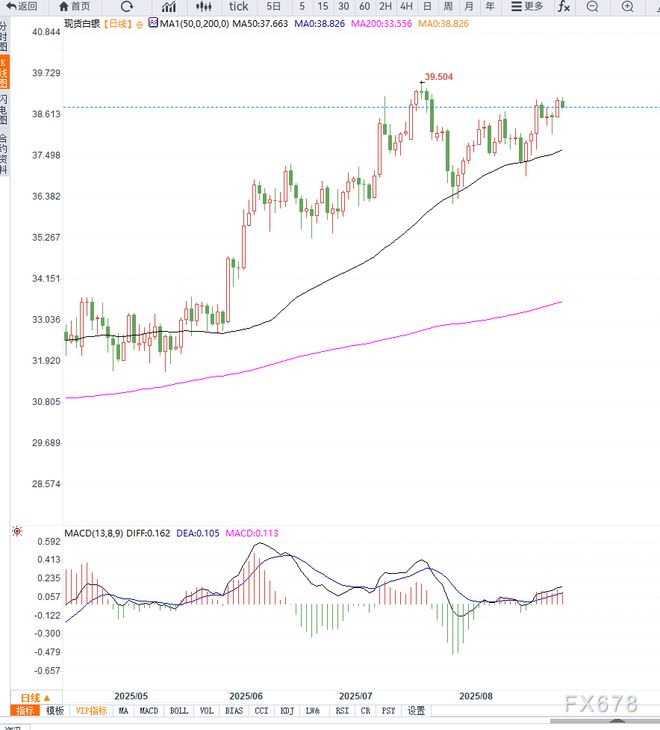
Task: Open 合约资料 side tab
Action: click(x=4, y=154)
